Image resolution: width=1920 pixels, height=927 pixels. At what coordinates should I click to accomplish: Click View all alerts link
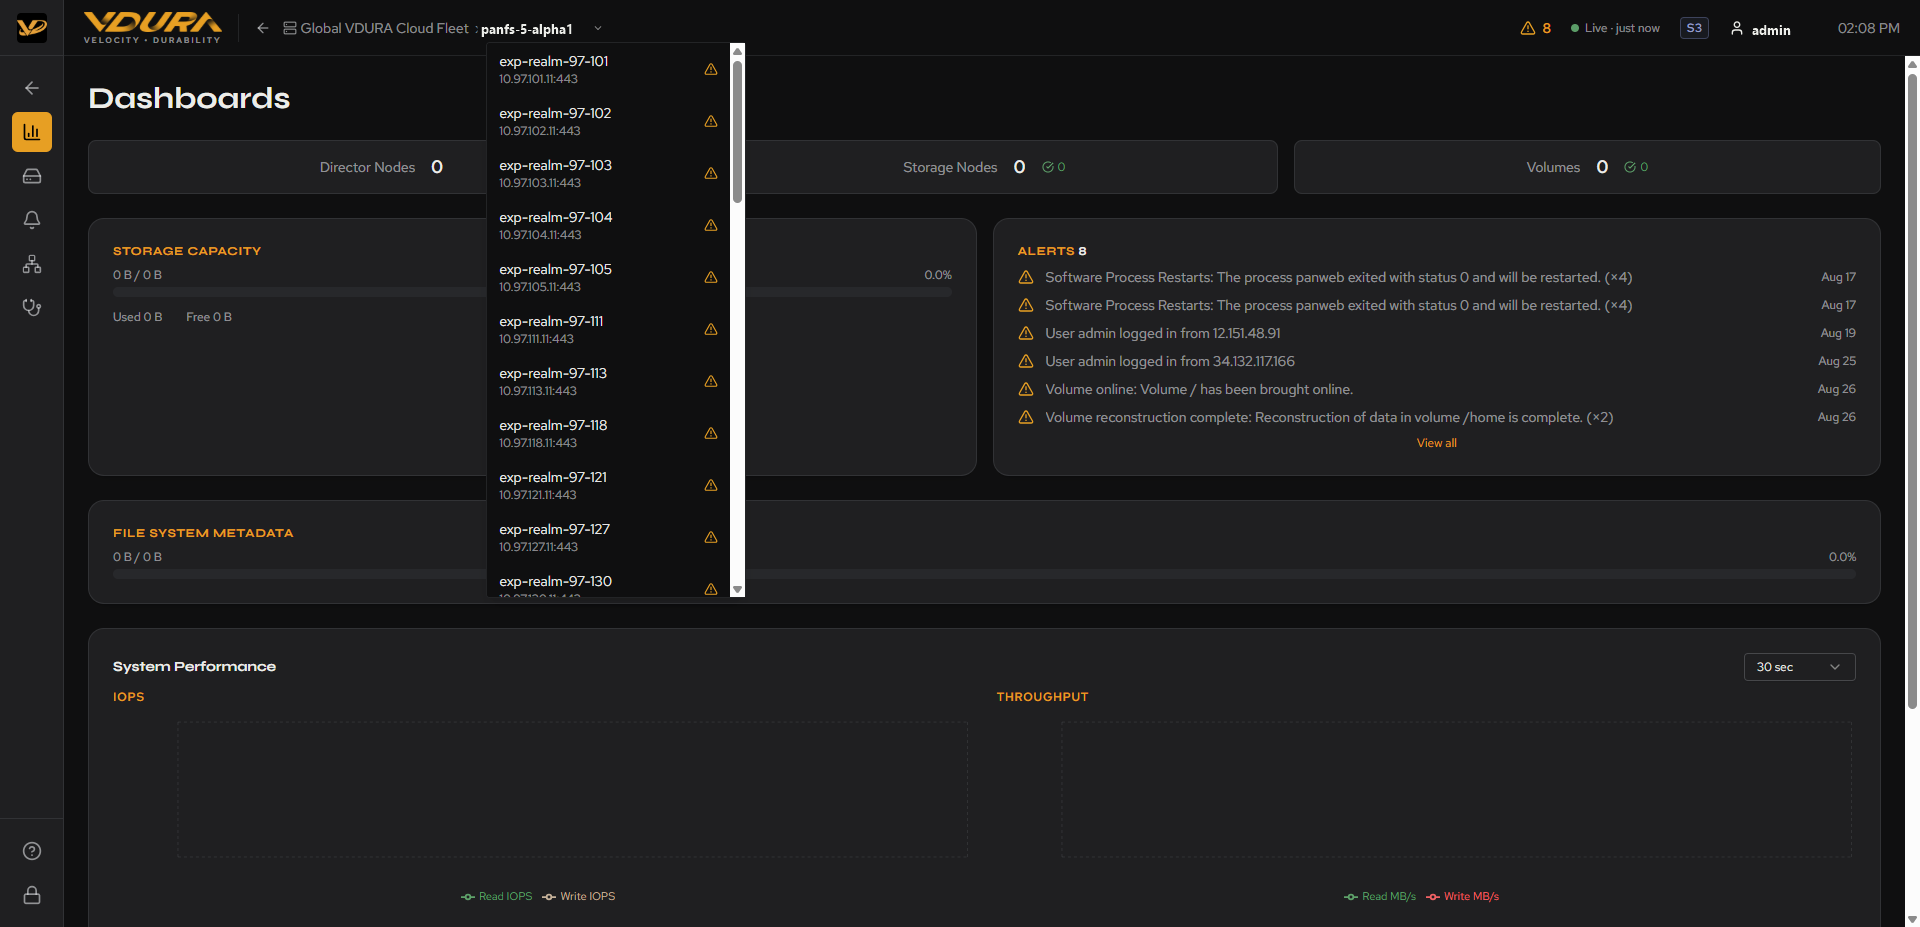(1436, 443)
